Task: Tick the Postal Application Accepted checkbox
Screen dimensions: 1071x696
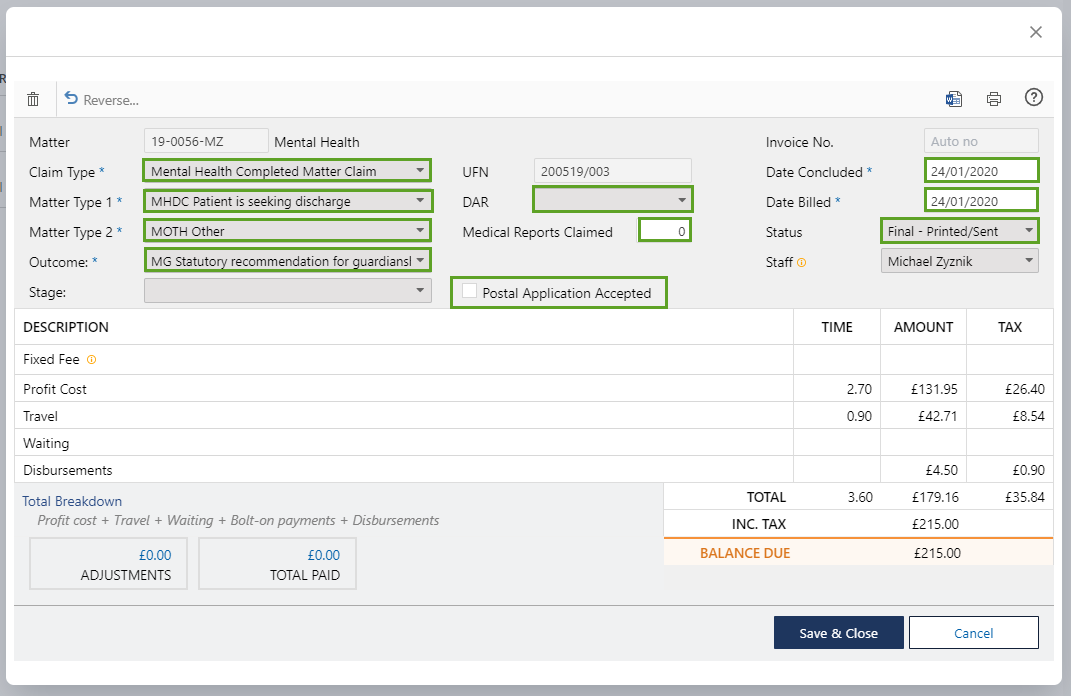Action: [x=469, y=291]
